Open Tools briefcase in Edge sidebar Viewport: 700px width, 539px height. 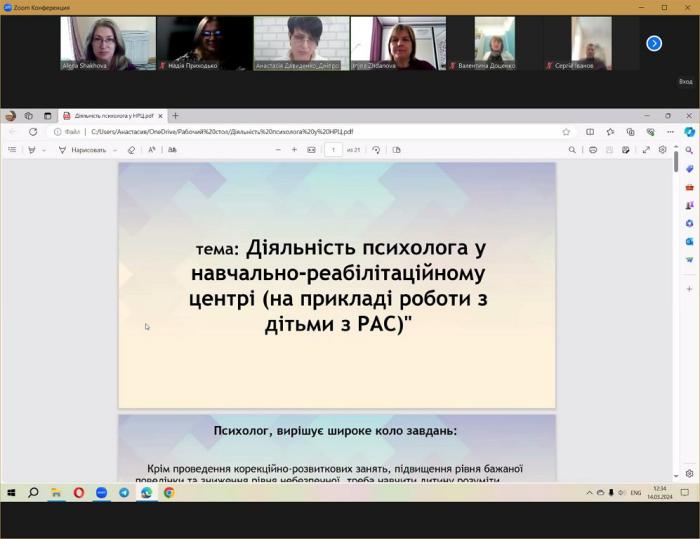tap(689, 187)
